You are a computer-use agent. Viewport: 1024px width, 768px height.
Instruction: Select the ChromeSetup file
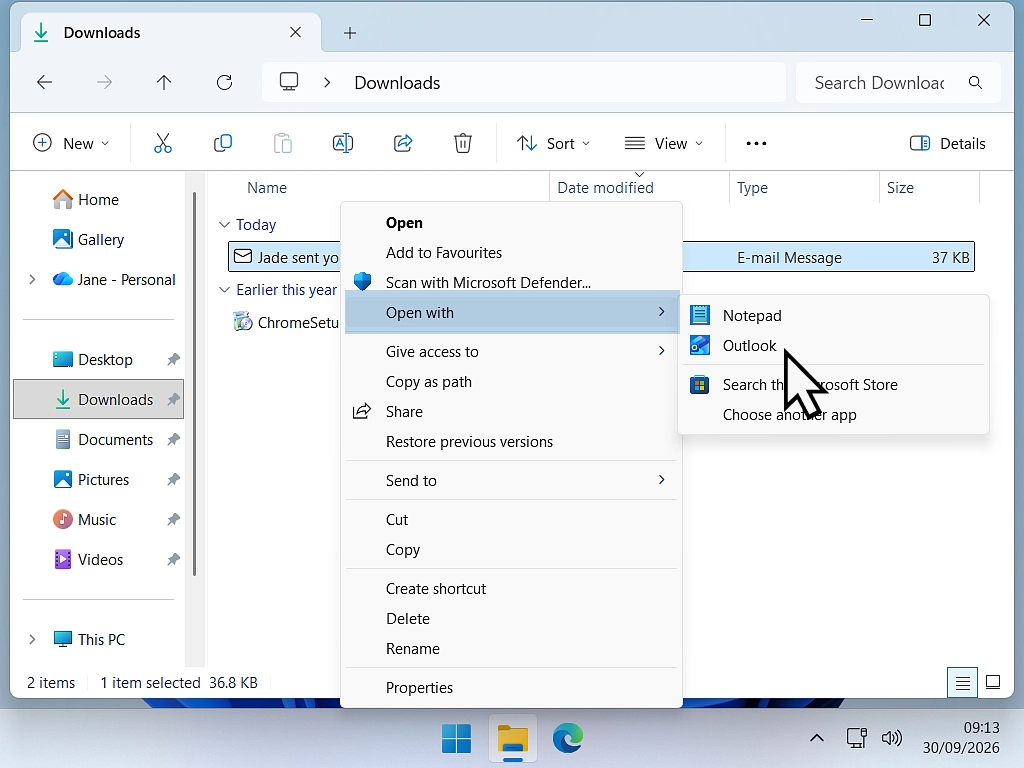(x=286, y=322)
